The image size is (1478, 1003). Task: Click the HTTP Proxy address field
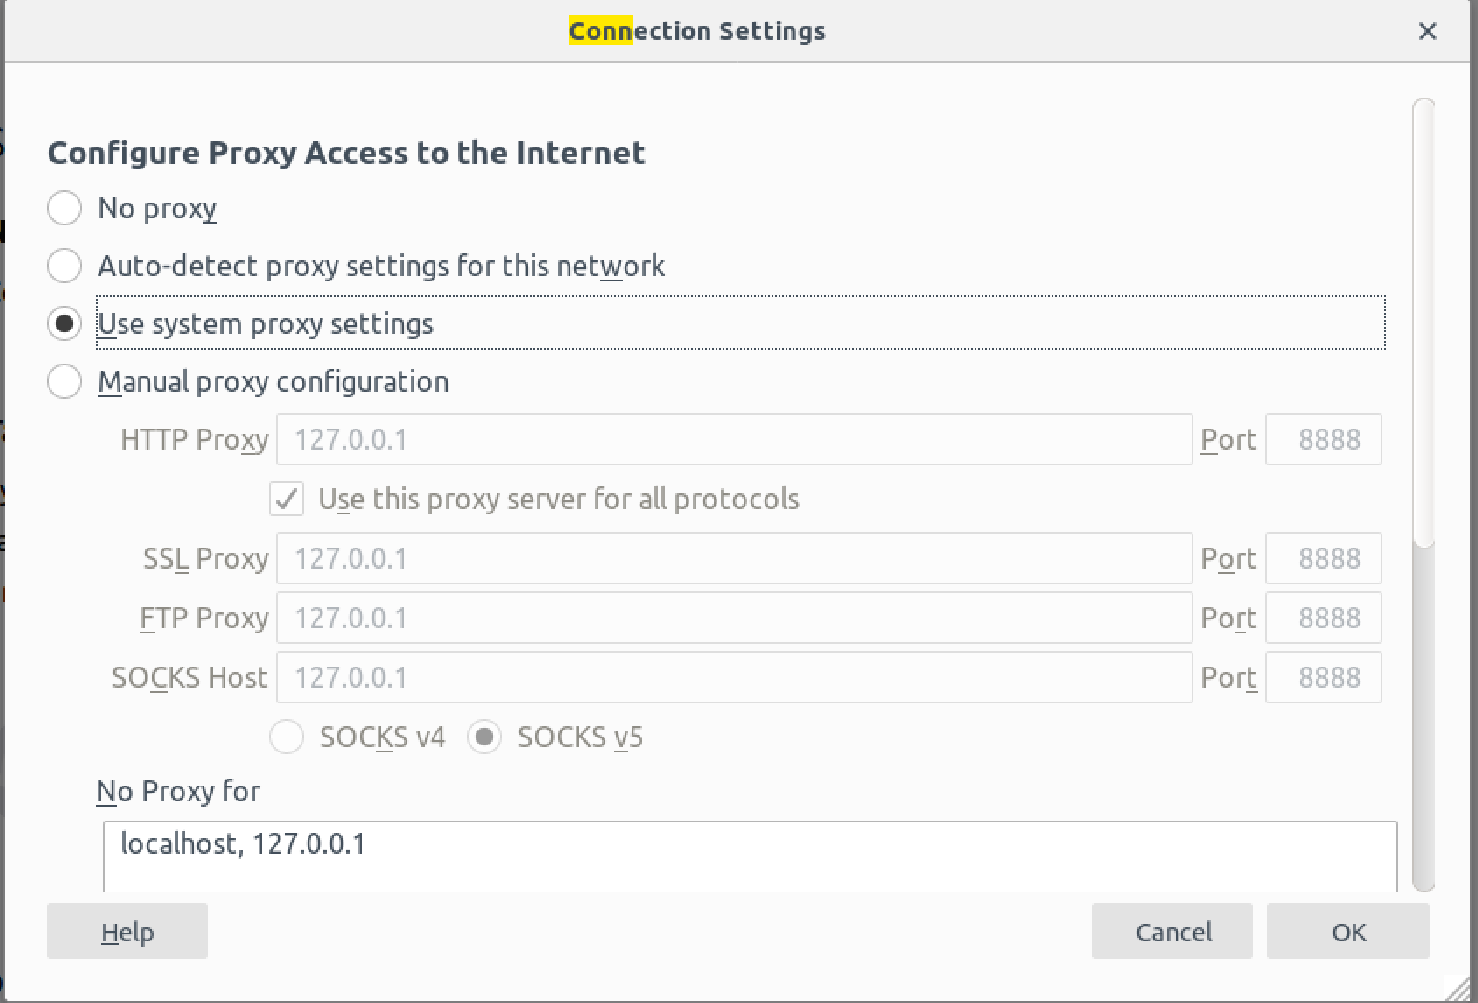pyautogui.click(x=733, y=440)
